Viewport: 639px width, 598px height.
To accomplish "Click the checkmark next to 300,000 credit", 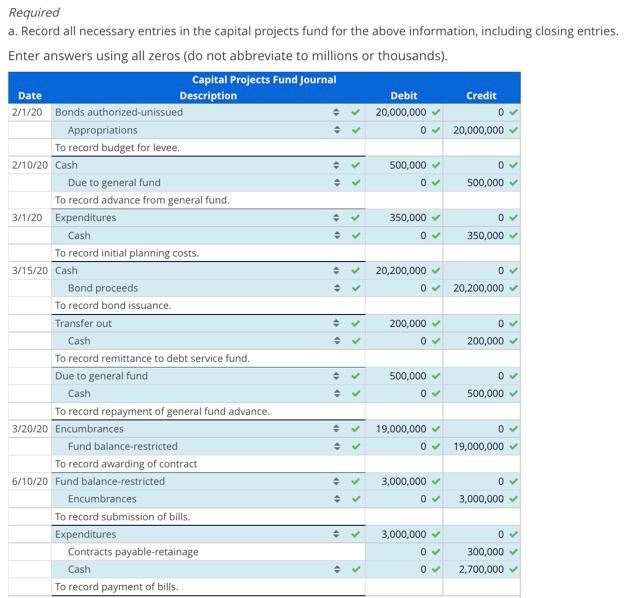I will (513, 552).
